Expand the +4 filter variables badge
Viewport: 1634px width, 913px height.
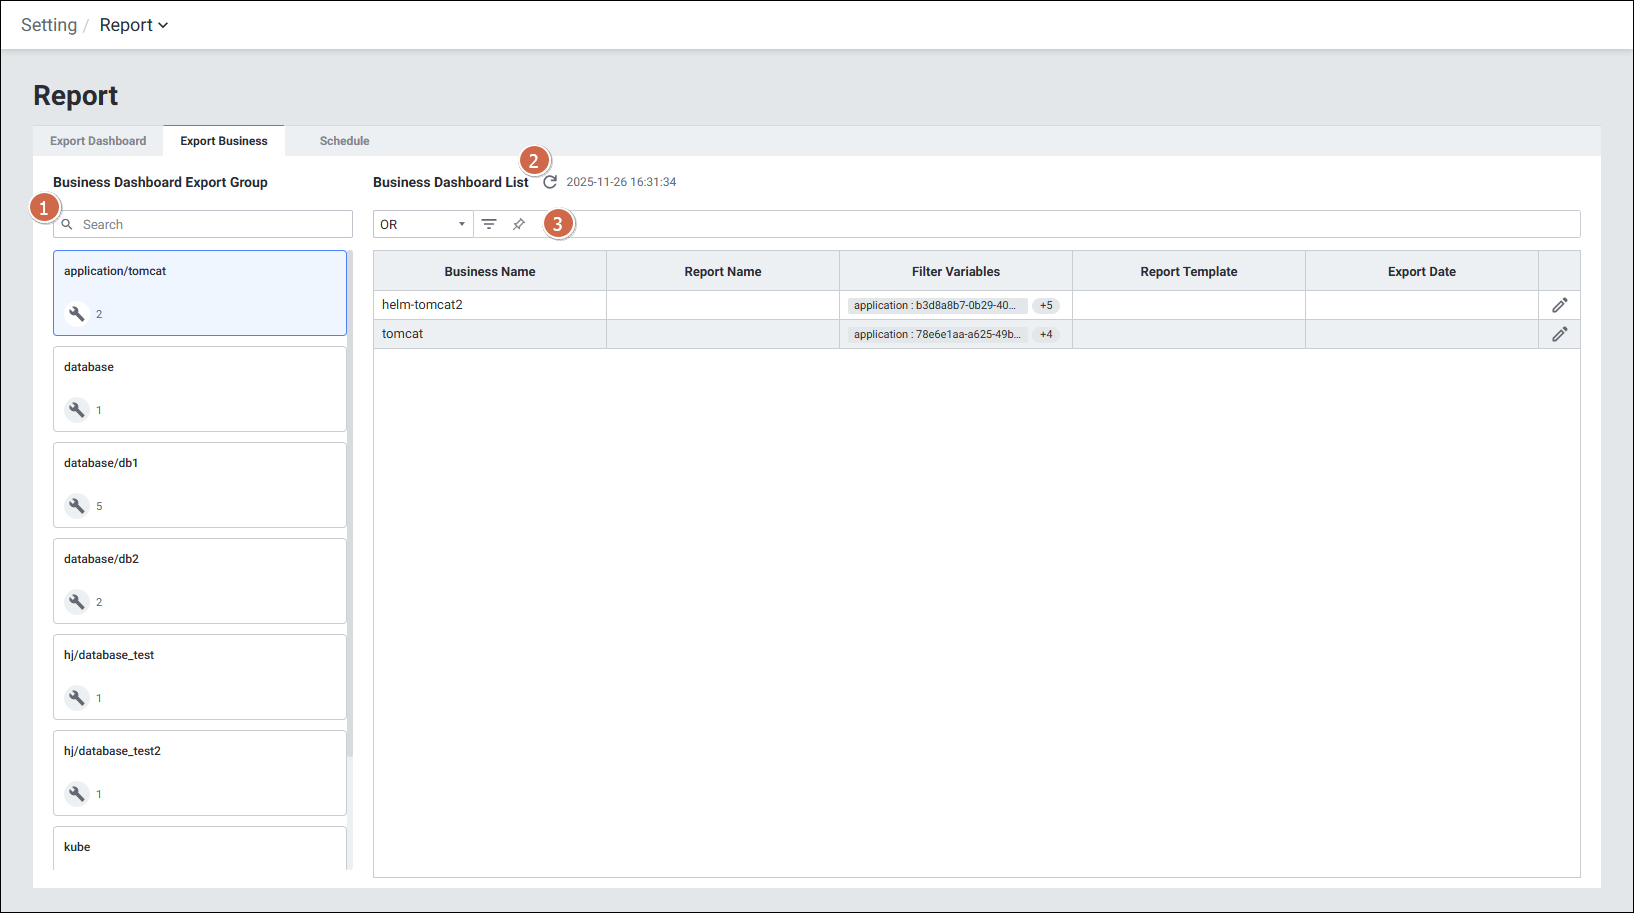[1046, 334]
